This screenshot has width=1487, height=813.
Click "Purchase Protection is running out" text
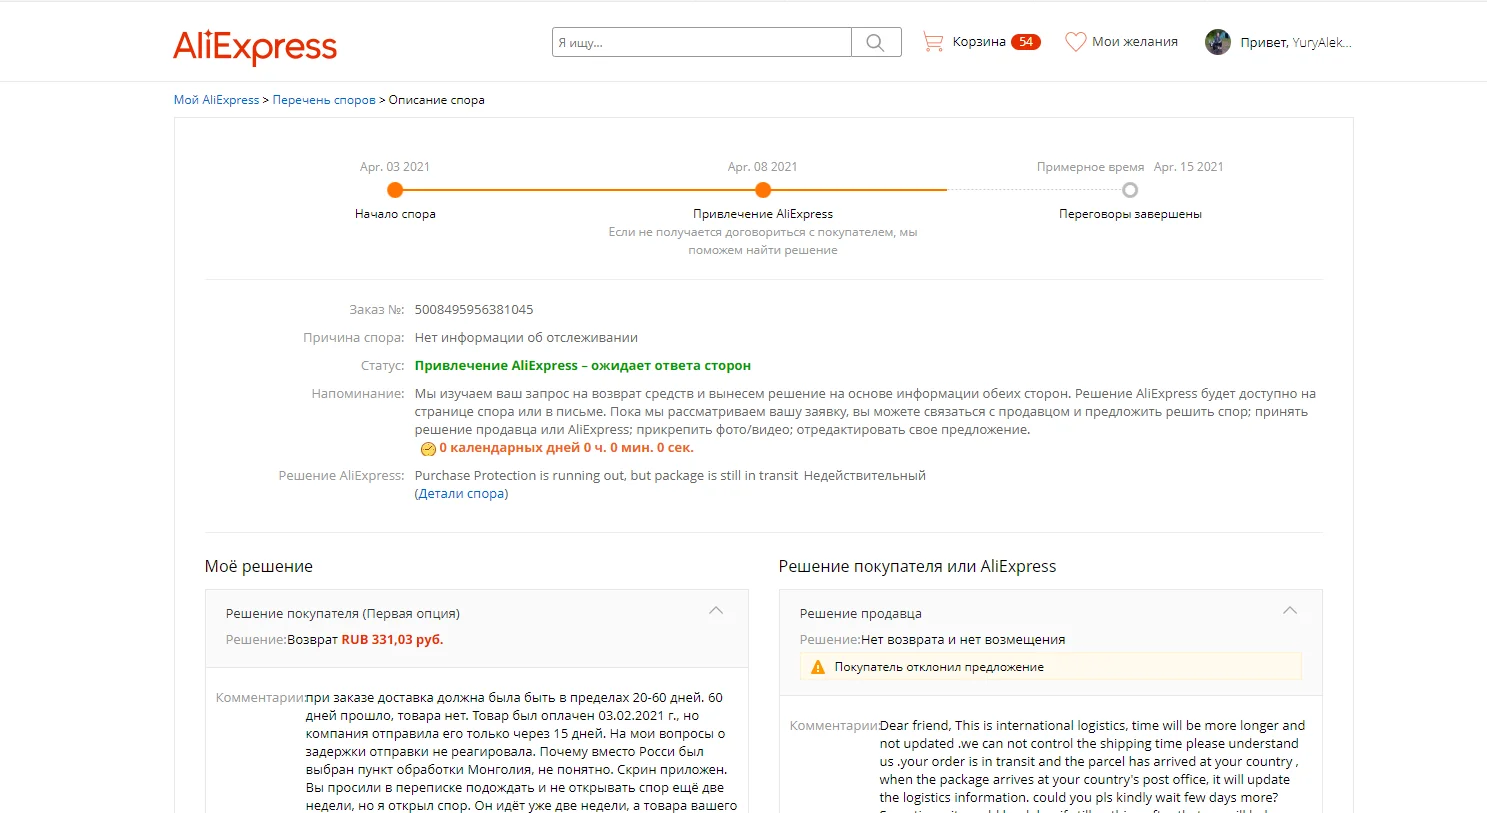pyautogui.click(x=607, y=476)
